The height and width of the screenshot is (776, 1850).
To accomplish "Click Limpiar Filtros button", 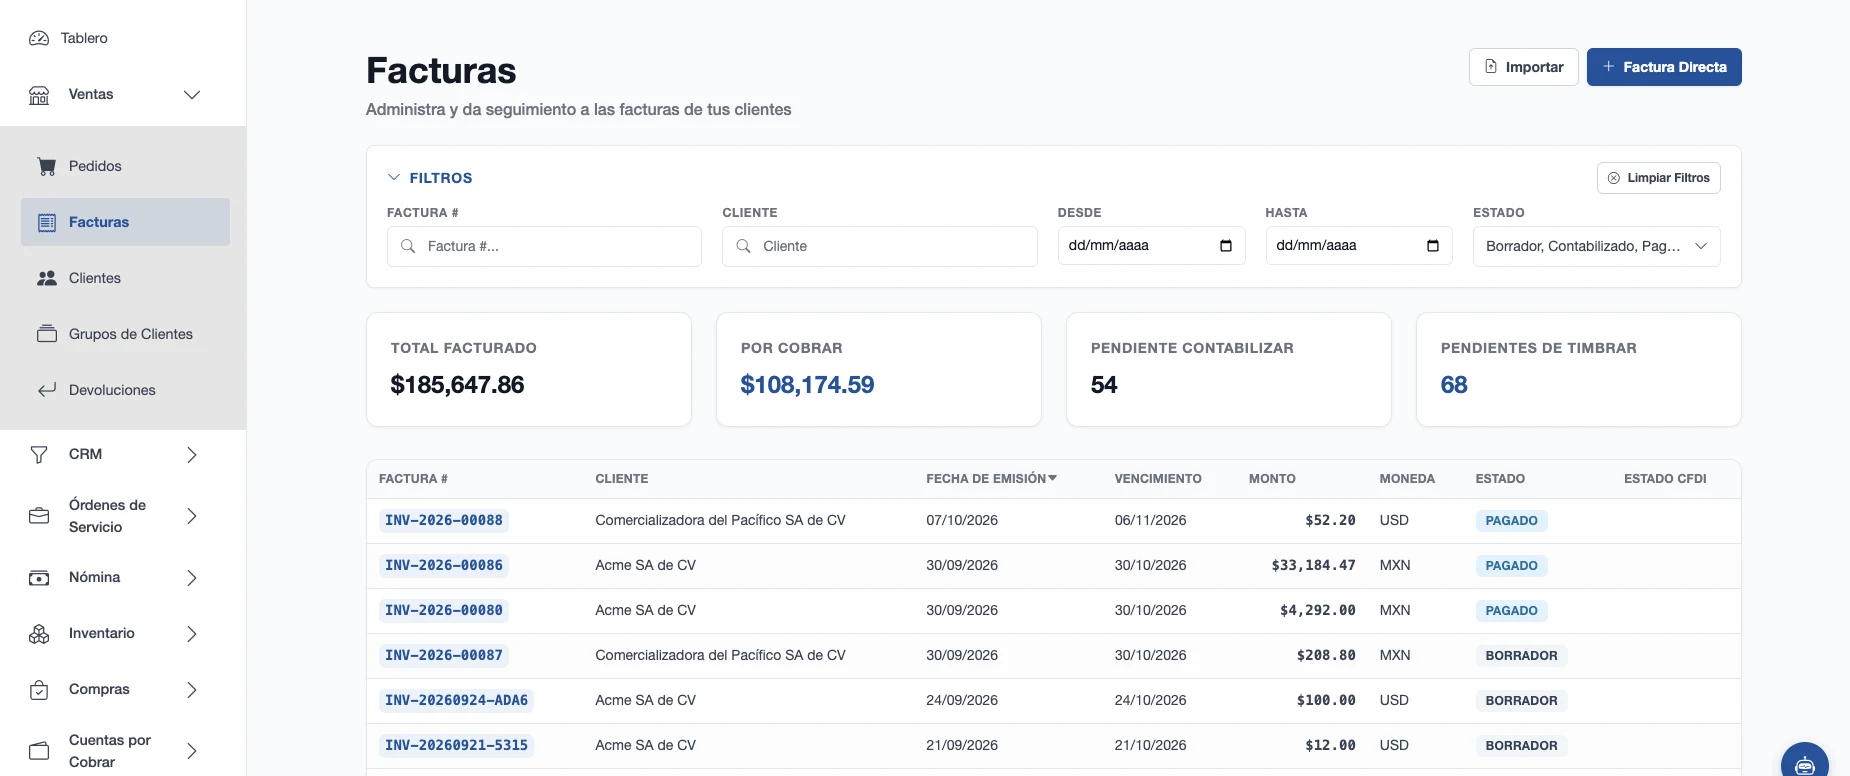I will click(x=1659, y=178).
